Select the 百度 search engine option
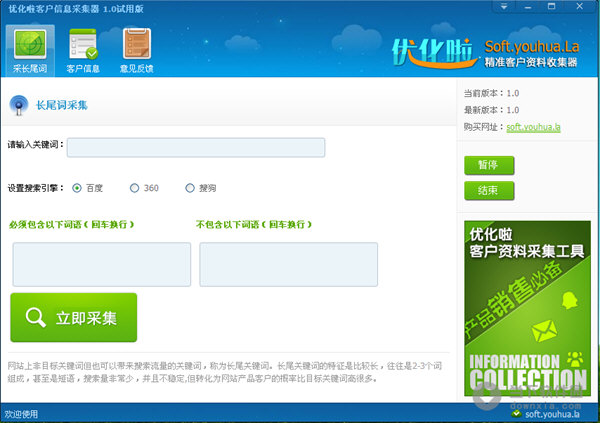 77,188
